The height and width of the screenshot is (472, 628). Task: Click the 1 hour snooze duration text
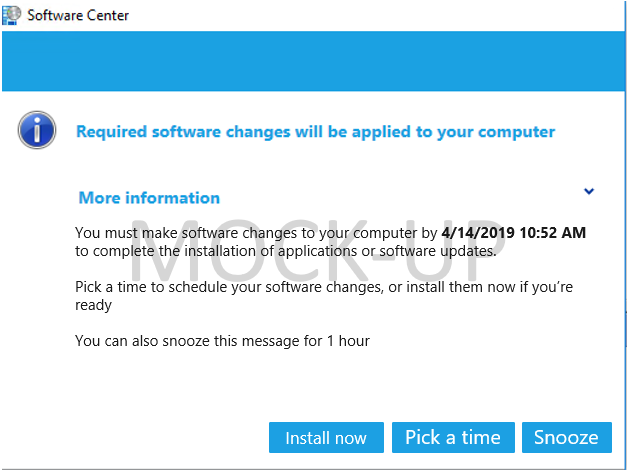coord(348,341)
